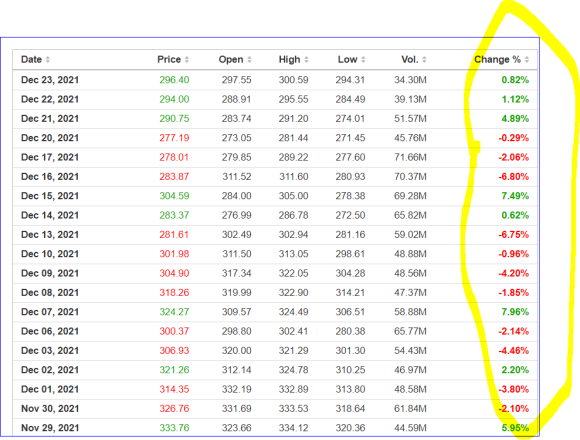Click the change value 7.49%

tap(515, 196)
